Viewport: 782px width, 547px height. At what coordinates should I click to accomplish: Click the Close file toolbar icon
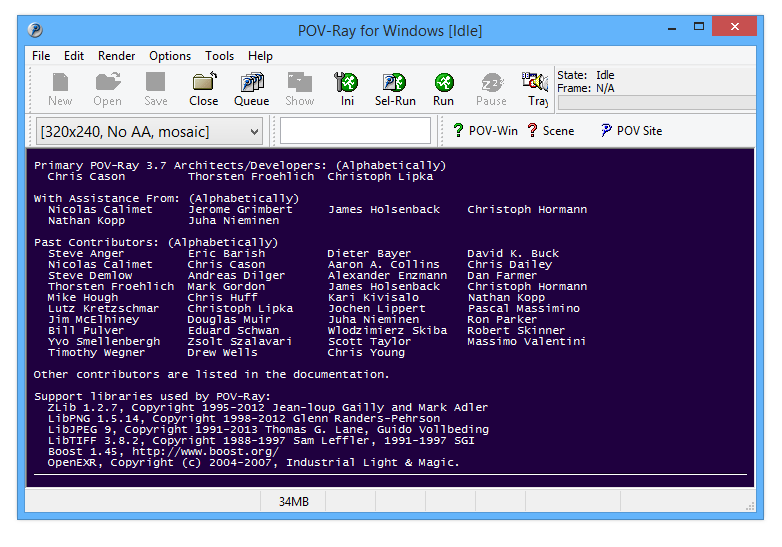204,83
